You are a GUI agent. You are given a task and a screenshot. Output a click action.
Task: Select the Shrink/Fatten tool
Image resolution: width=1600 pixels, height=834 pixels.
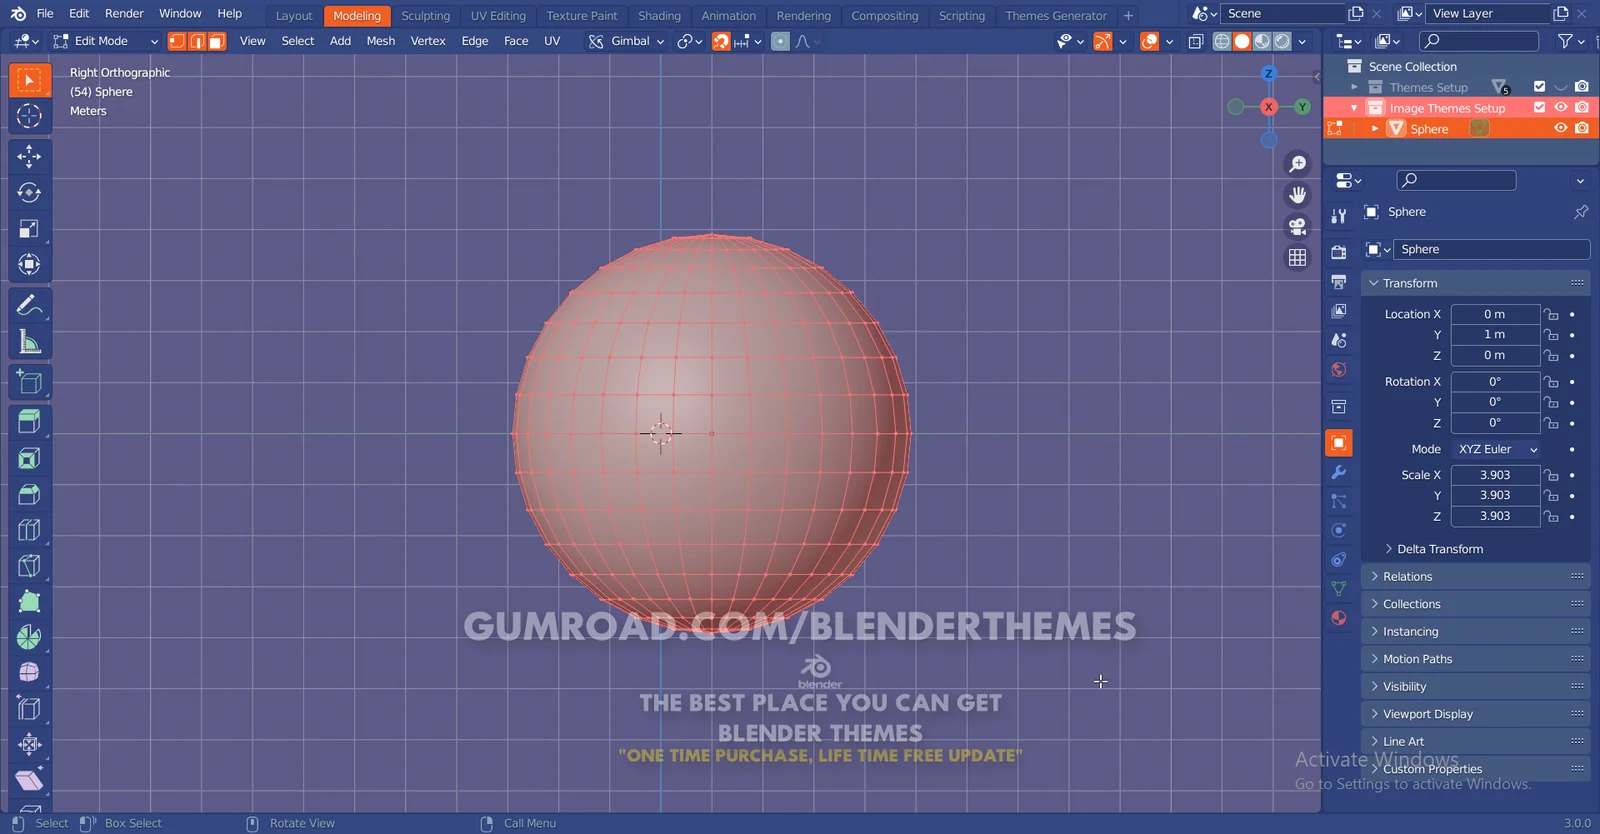pos(29,745)
